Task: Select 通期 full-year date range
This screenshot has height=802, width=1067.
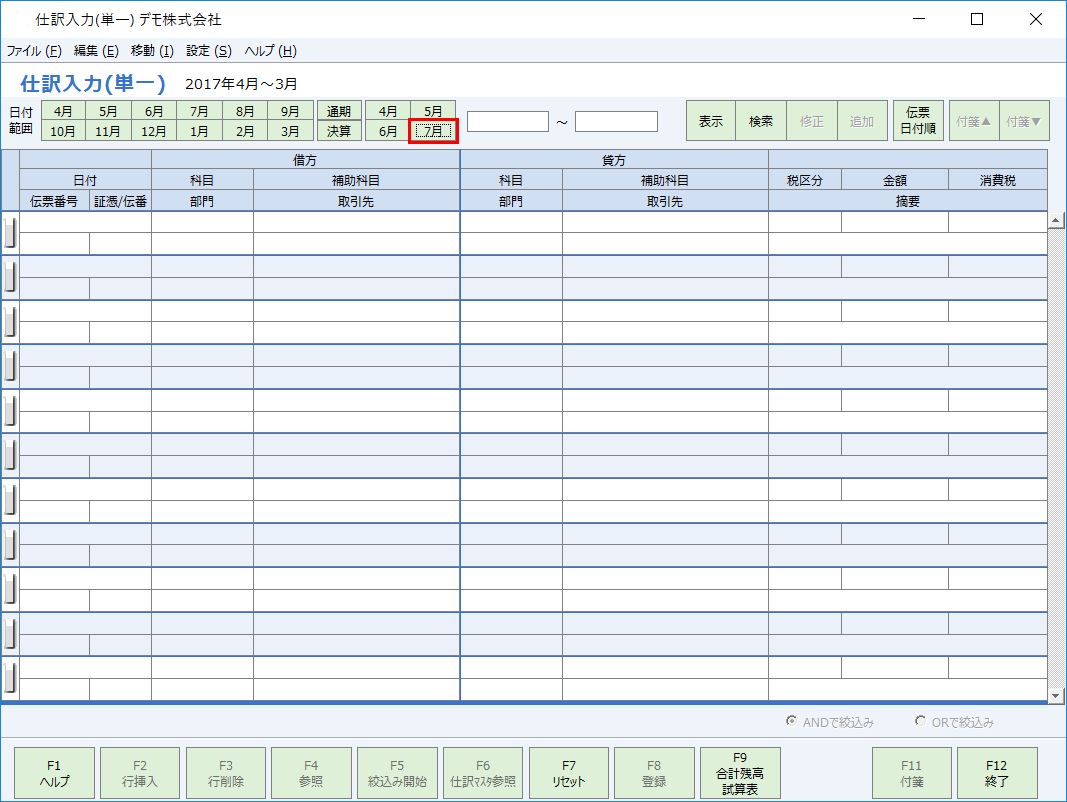Action: point(339,110)
